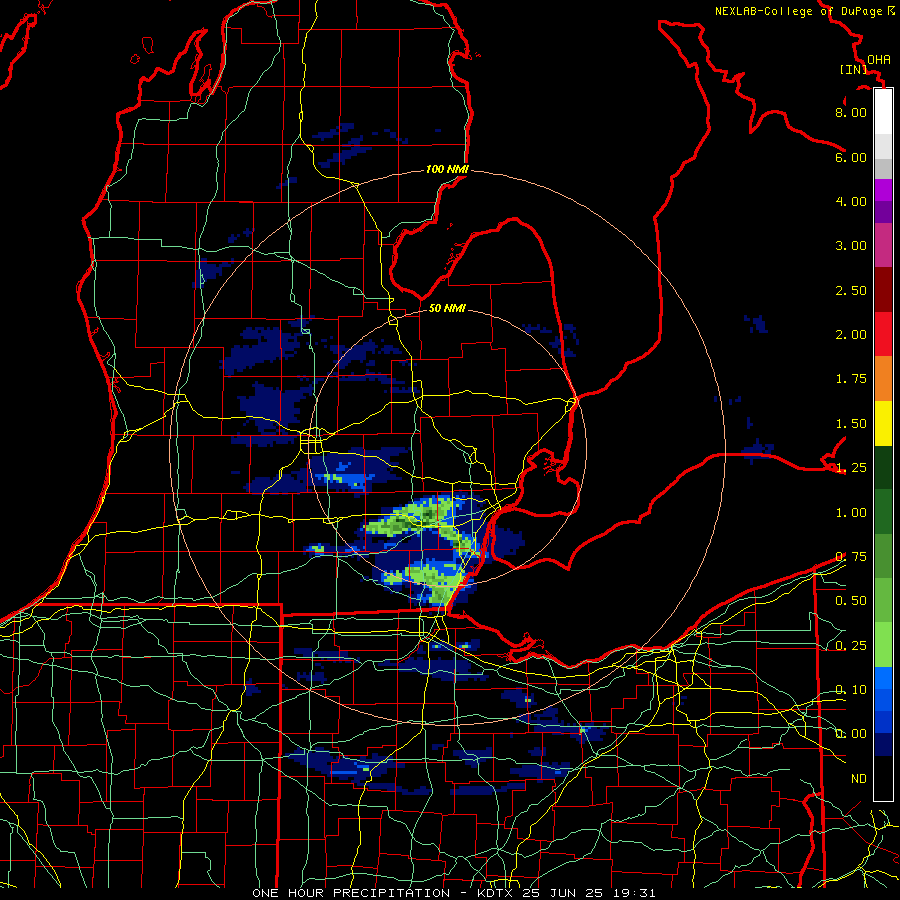
Task: Select the 8.00 legend value
Action: pos(851,112)
